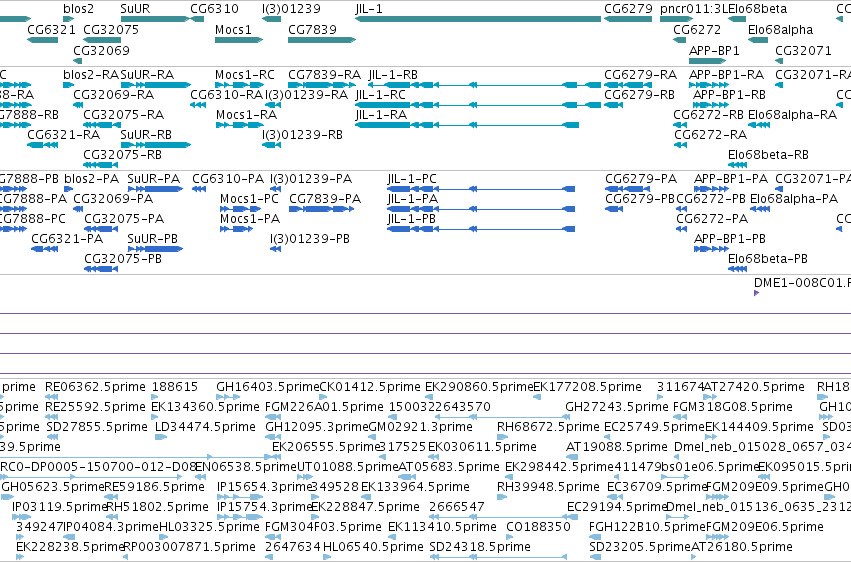Click the CG6279-RB transcript
Image resolution: width=851 pixels, height=562 pixels.
click(613, 105)
